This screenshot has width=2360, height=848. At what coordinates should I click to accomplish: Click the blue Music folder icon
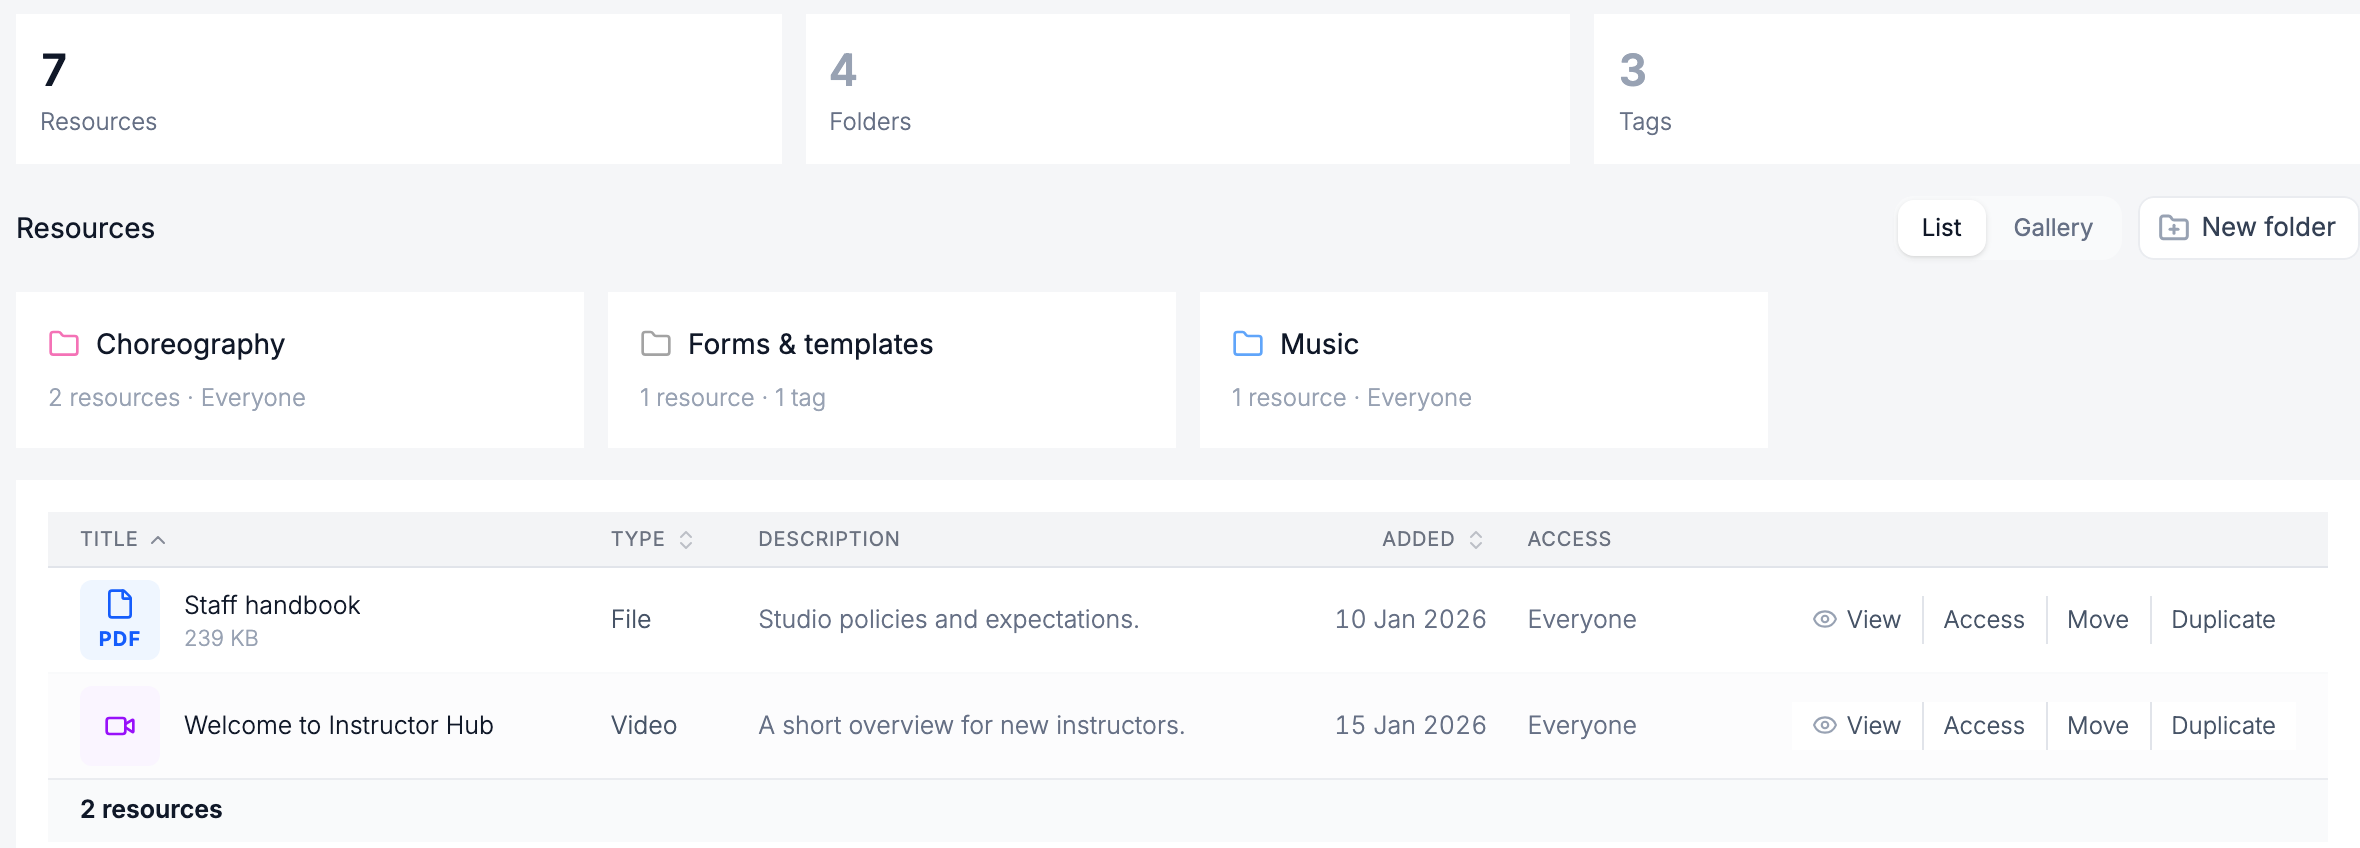[x=1248, y=344]
